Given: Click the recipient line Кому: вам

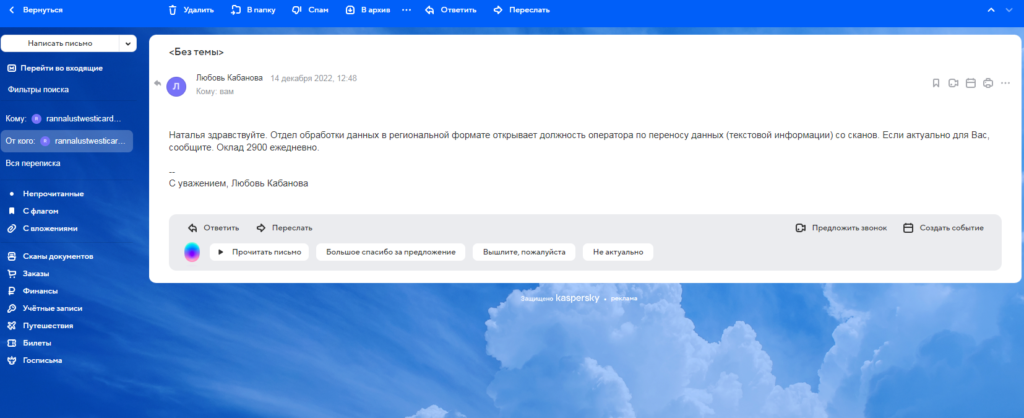Looking at the screenshot, I should click(x=215, y=91).
